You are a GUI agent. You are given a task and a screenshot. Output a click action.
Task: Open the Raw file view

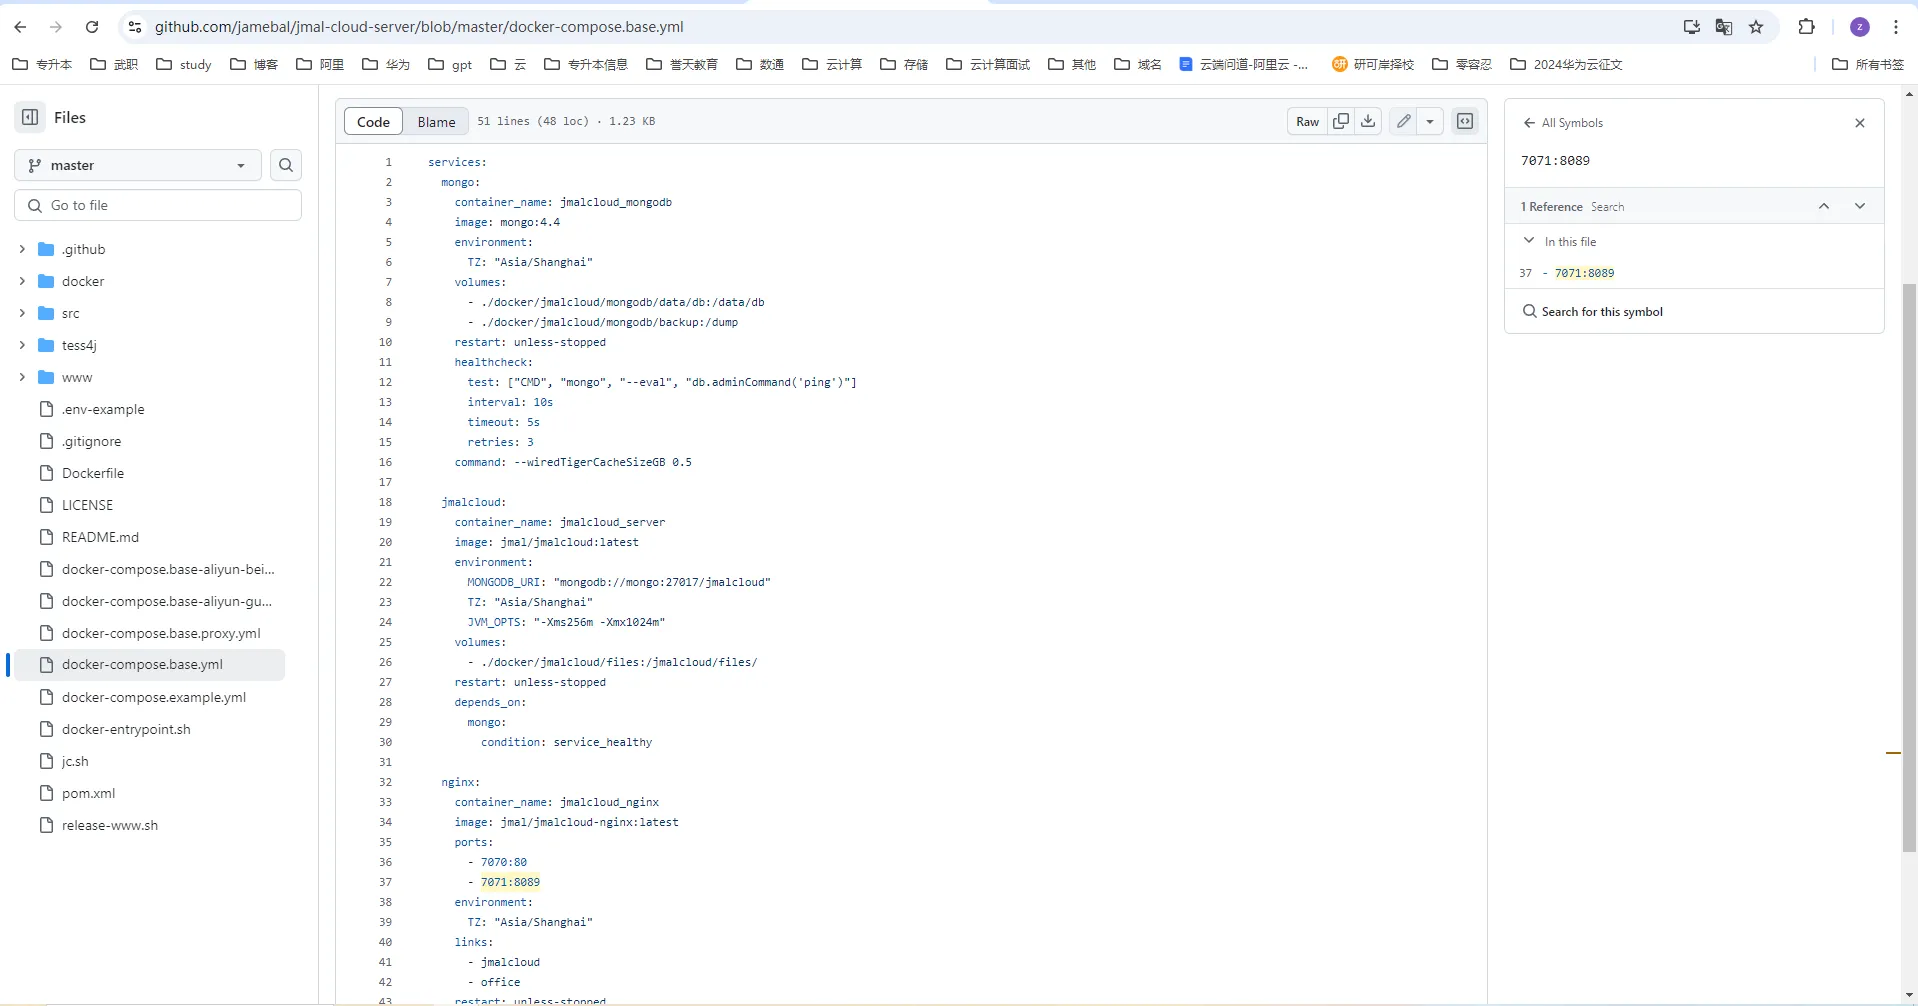click(x=1307, y=121)
